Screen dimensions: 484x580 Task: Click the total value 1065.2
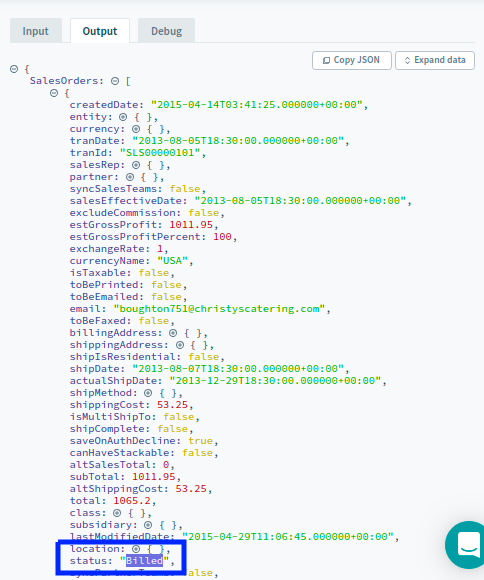click(132, 501)
